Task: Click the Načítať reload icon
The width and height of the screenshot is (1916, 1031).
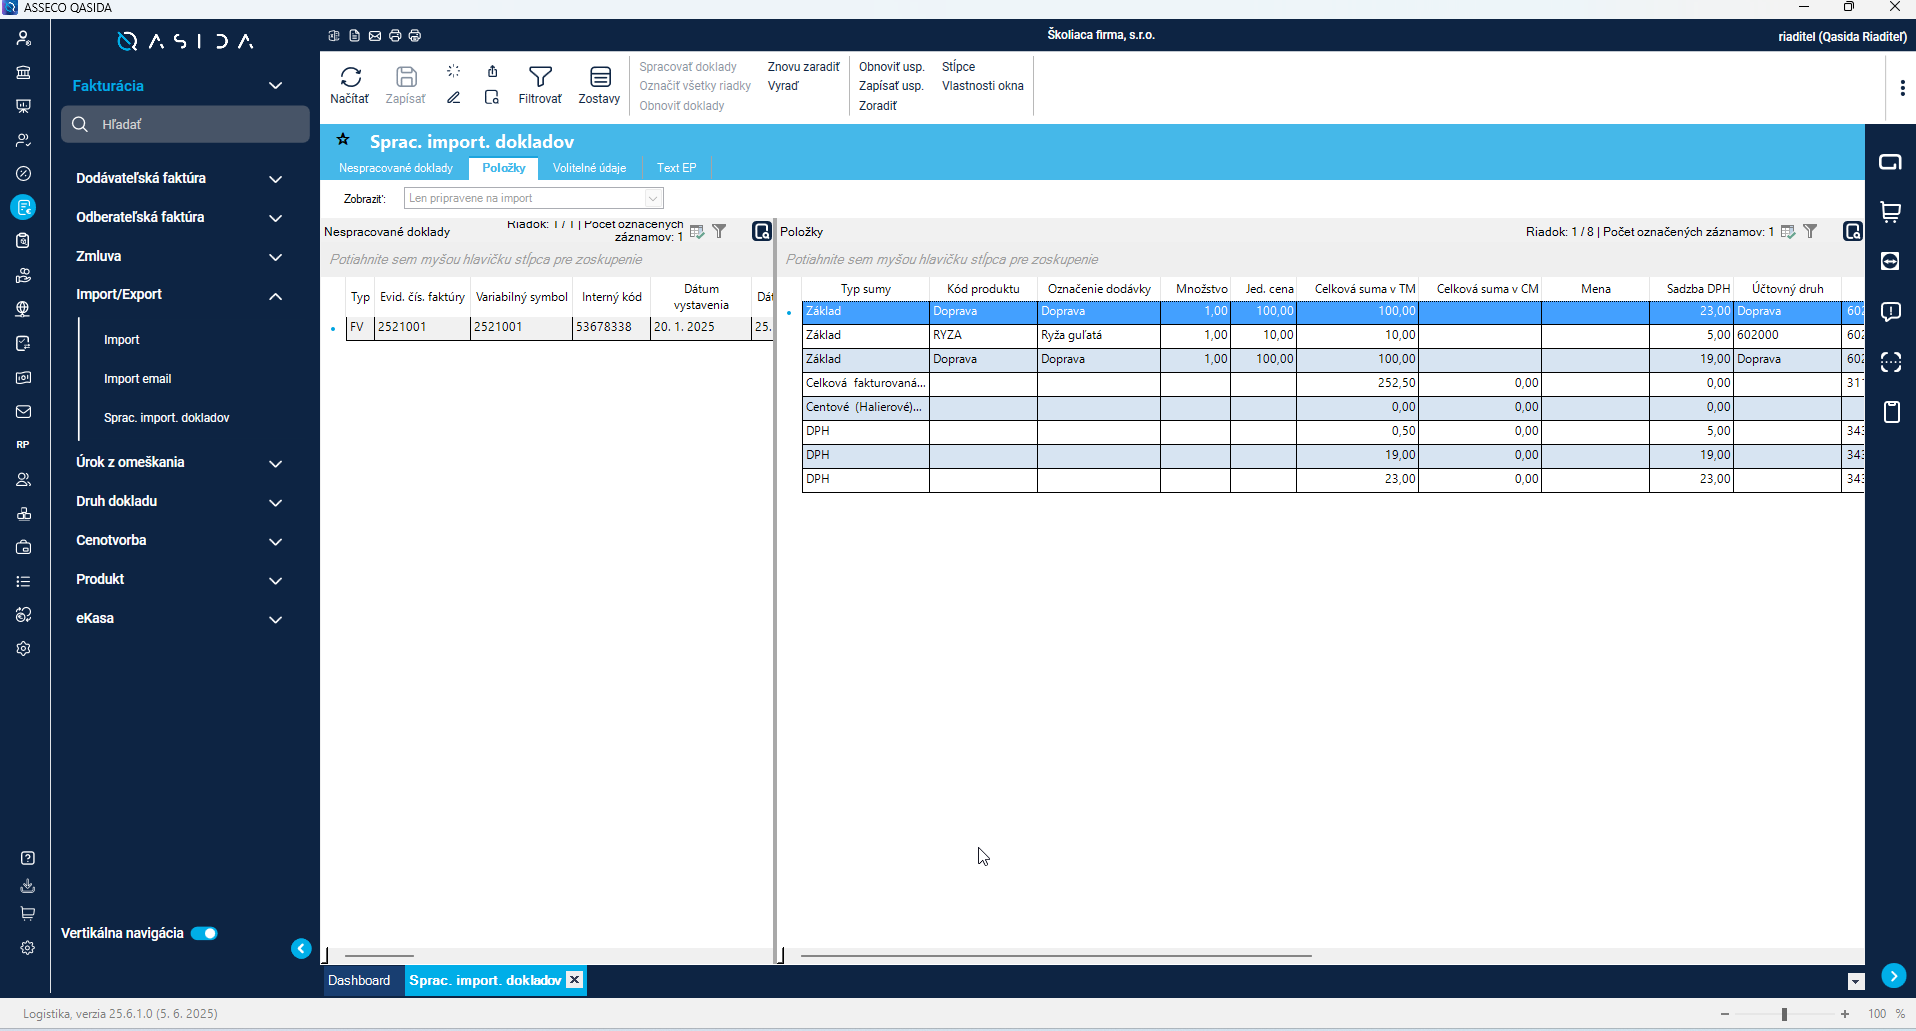Action: coord(350,77)
